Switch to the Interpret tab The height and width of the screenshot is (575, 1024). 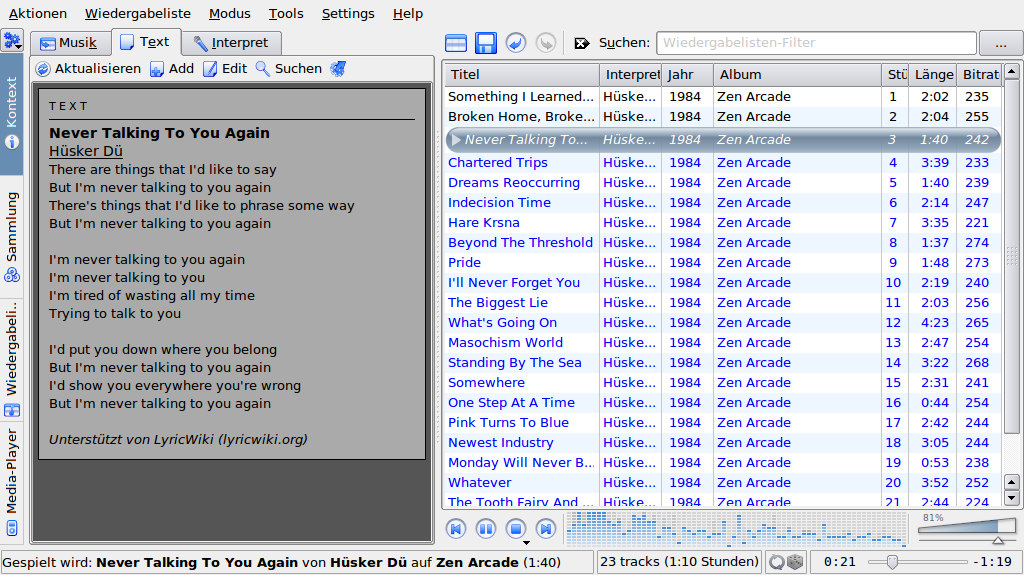click(231, 43)
